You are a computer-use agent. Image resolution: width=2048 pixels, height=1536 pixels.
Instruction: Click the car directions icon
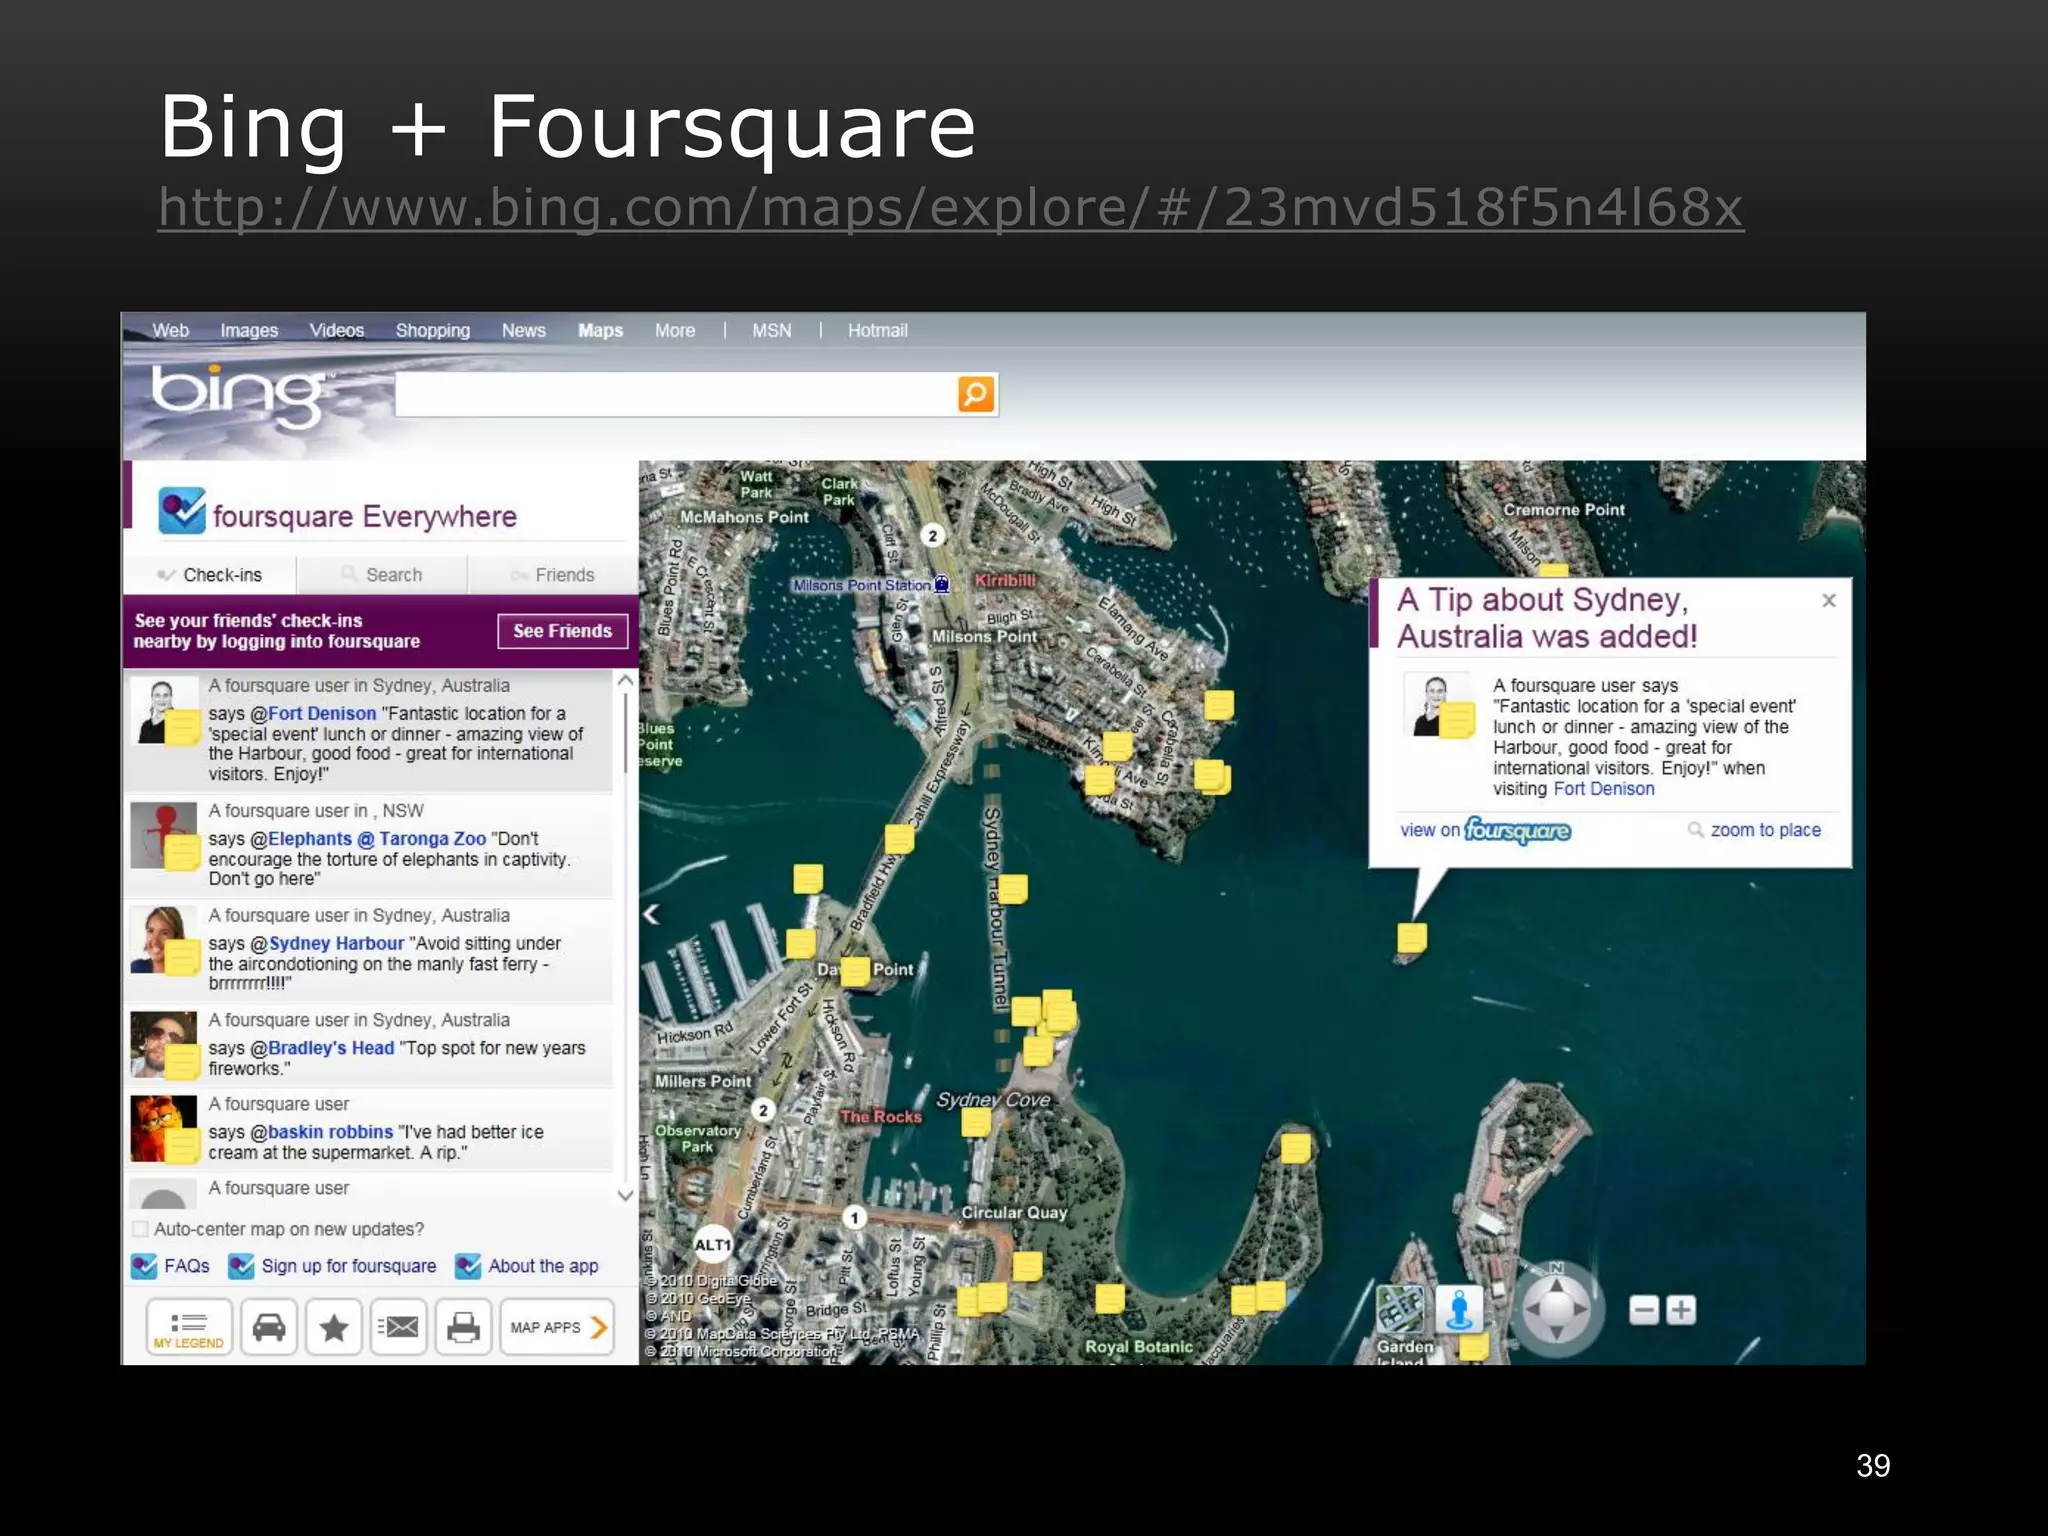click(269, 1328)
